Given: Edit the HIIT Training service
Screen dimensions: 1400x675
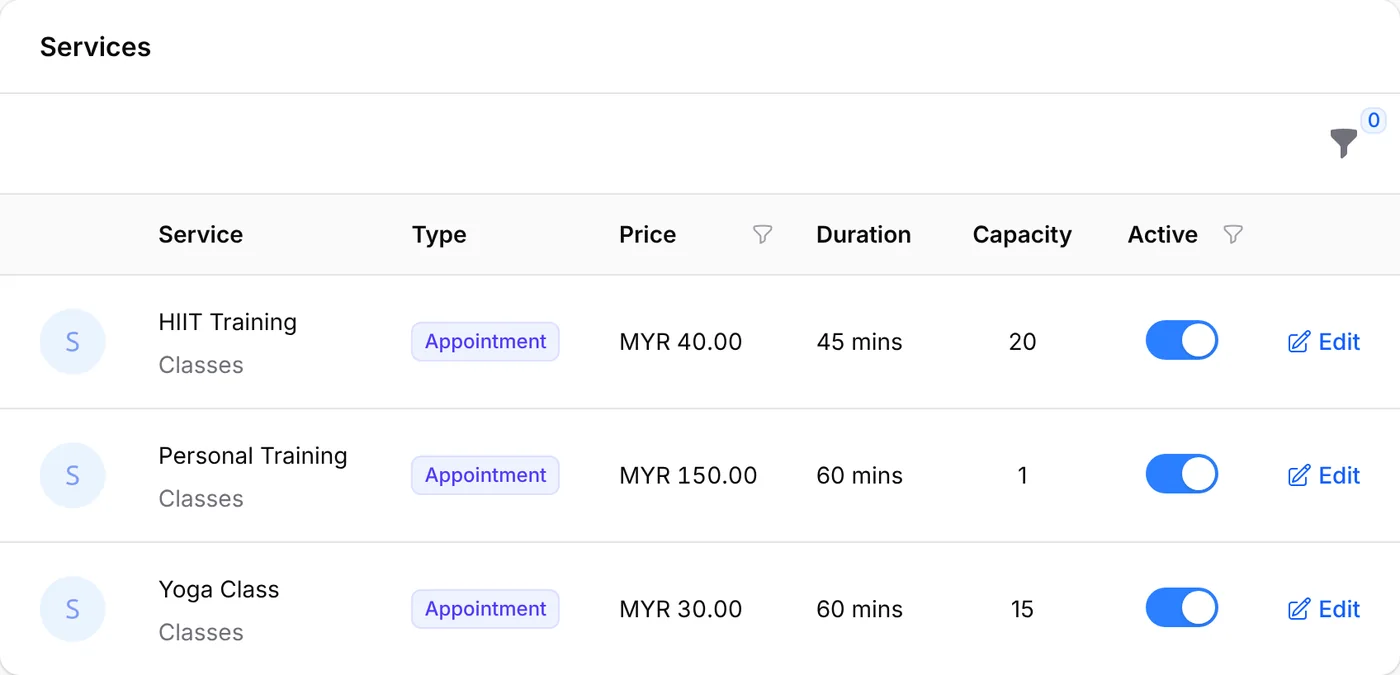Looking at the screenshot, I should [x=1324, y=342].
